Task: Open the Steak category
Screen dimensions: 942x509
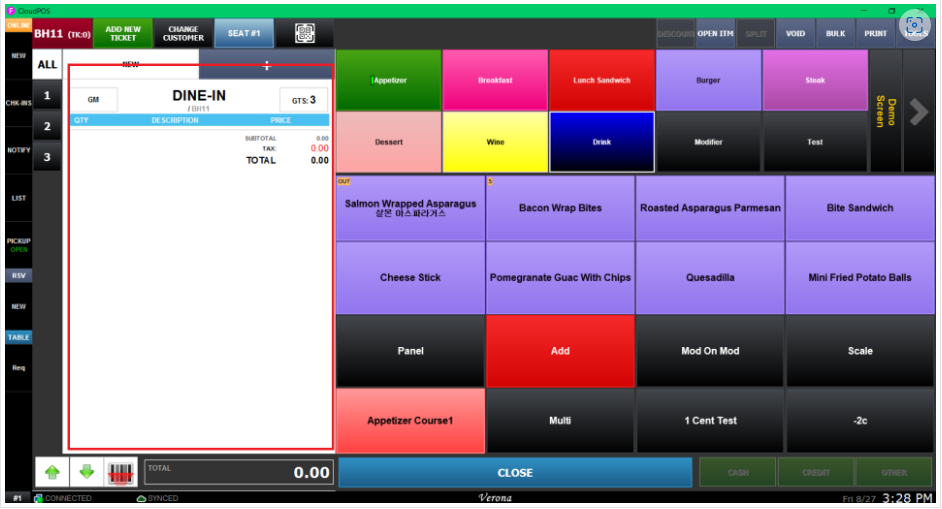Action: coord(815,80)
